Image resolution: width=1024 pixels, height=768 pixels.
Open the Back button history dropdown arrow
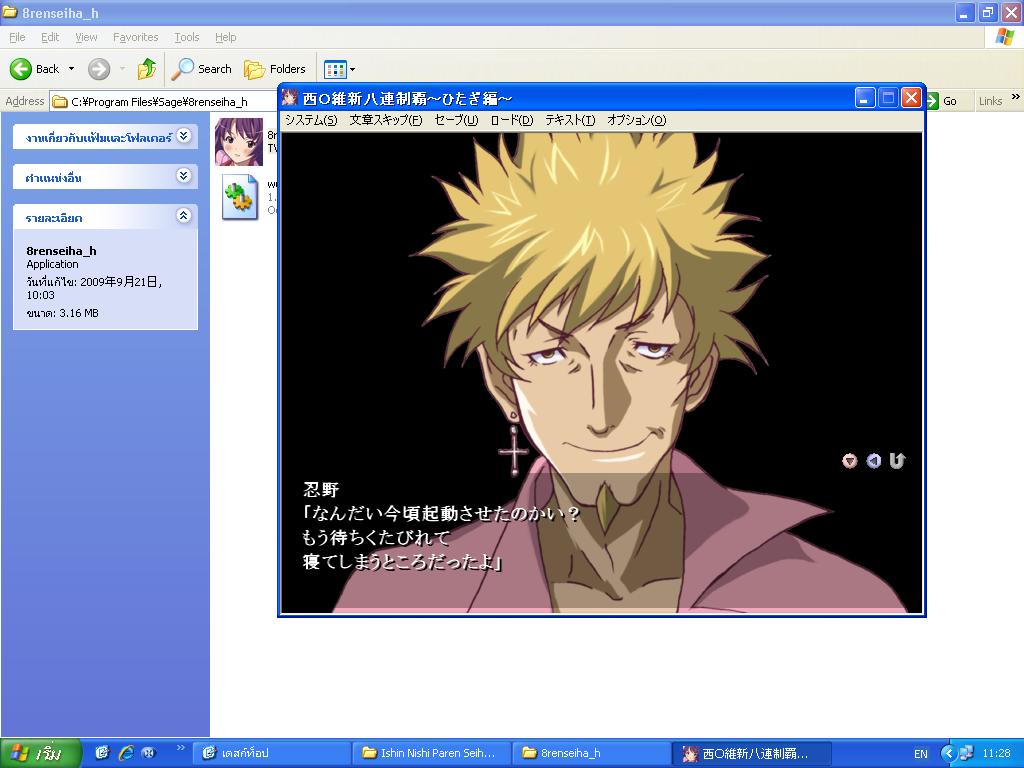click(71, 69)
